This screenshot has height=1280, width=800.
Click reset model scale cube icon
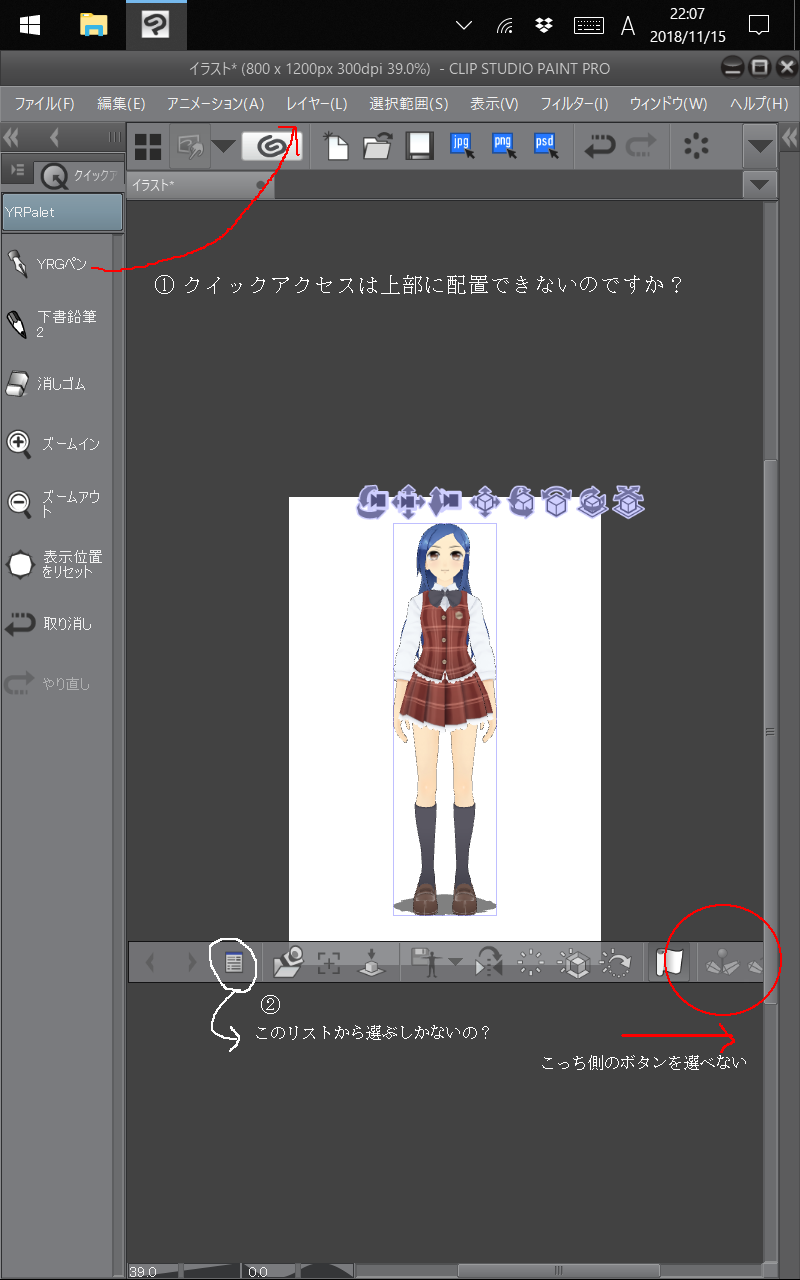576,963
